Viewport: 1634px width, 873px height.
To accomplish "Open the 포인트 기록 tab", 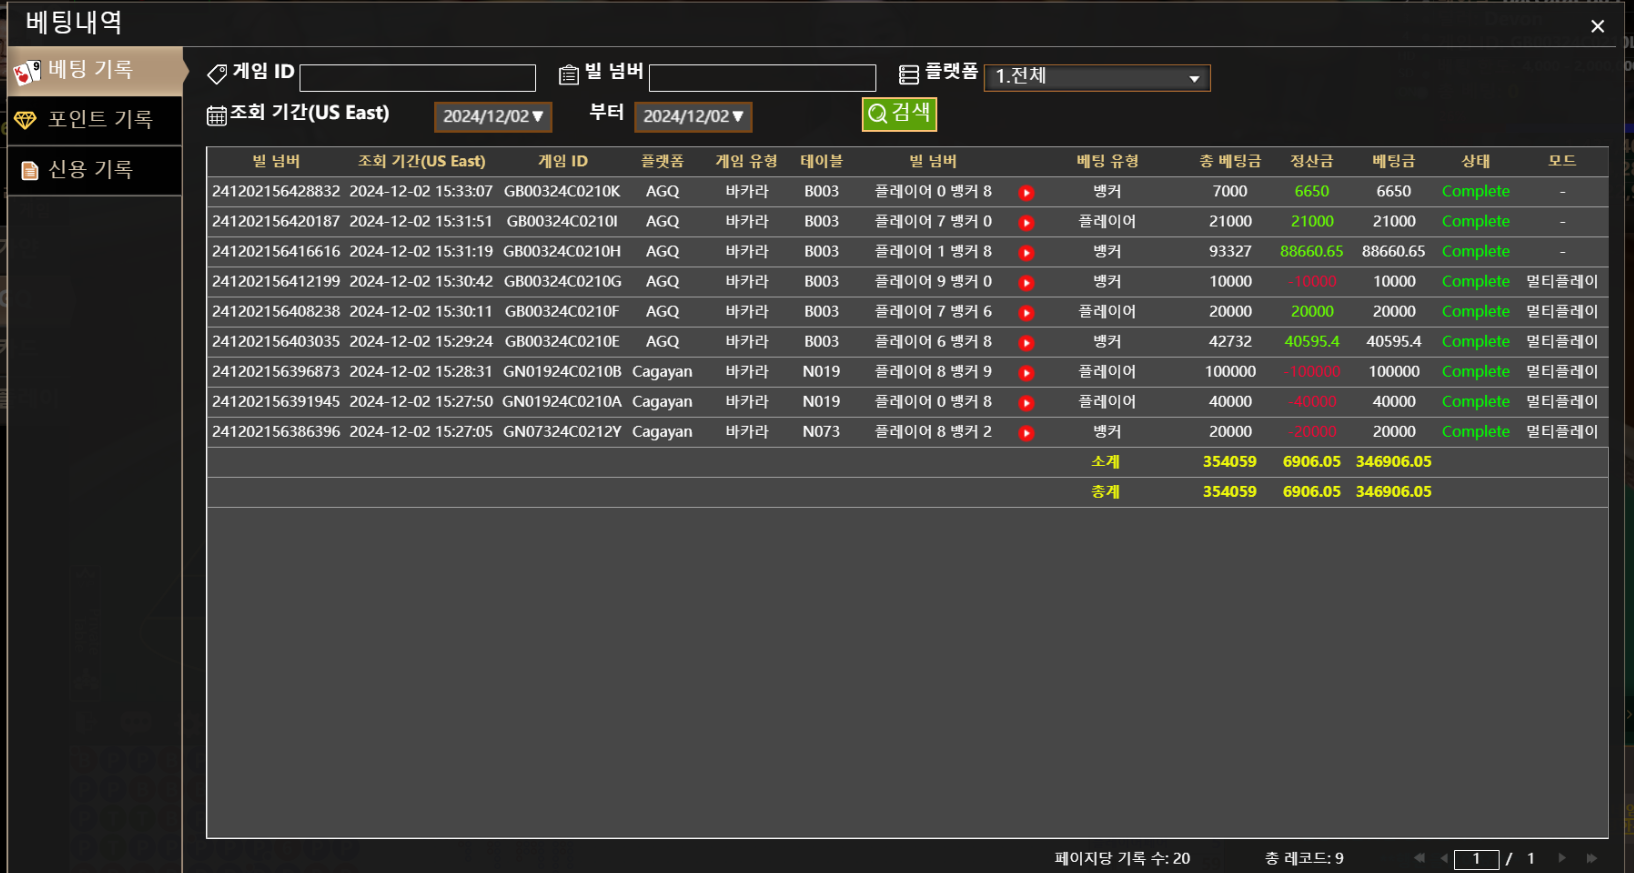I will pyautogui.click(x=95, y=120).
